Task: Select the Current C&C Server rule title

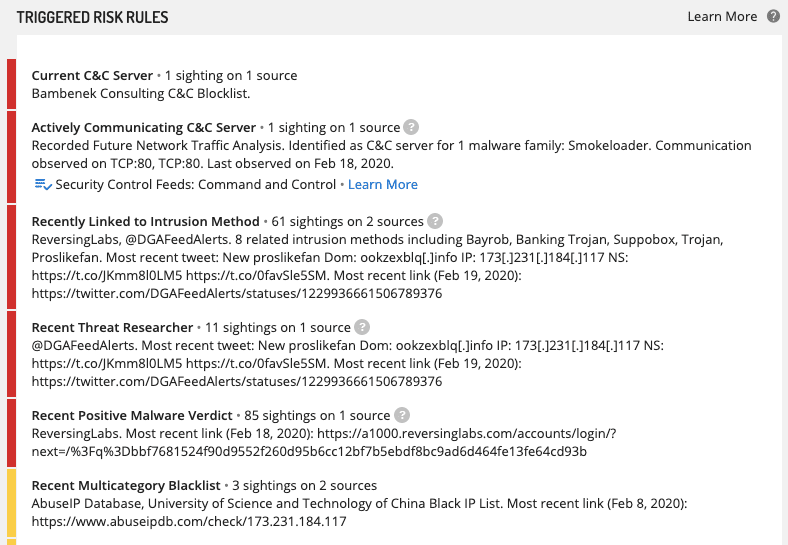Action: [x=92, y=75]
